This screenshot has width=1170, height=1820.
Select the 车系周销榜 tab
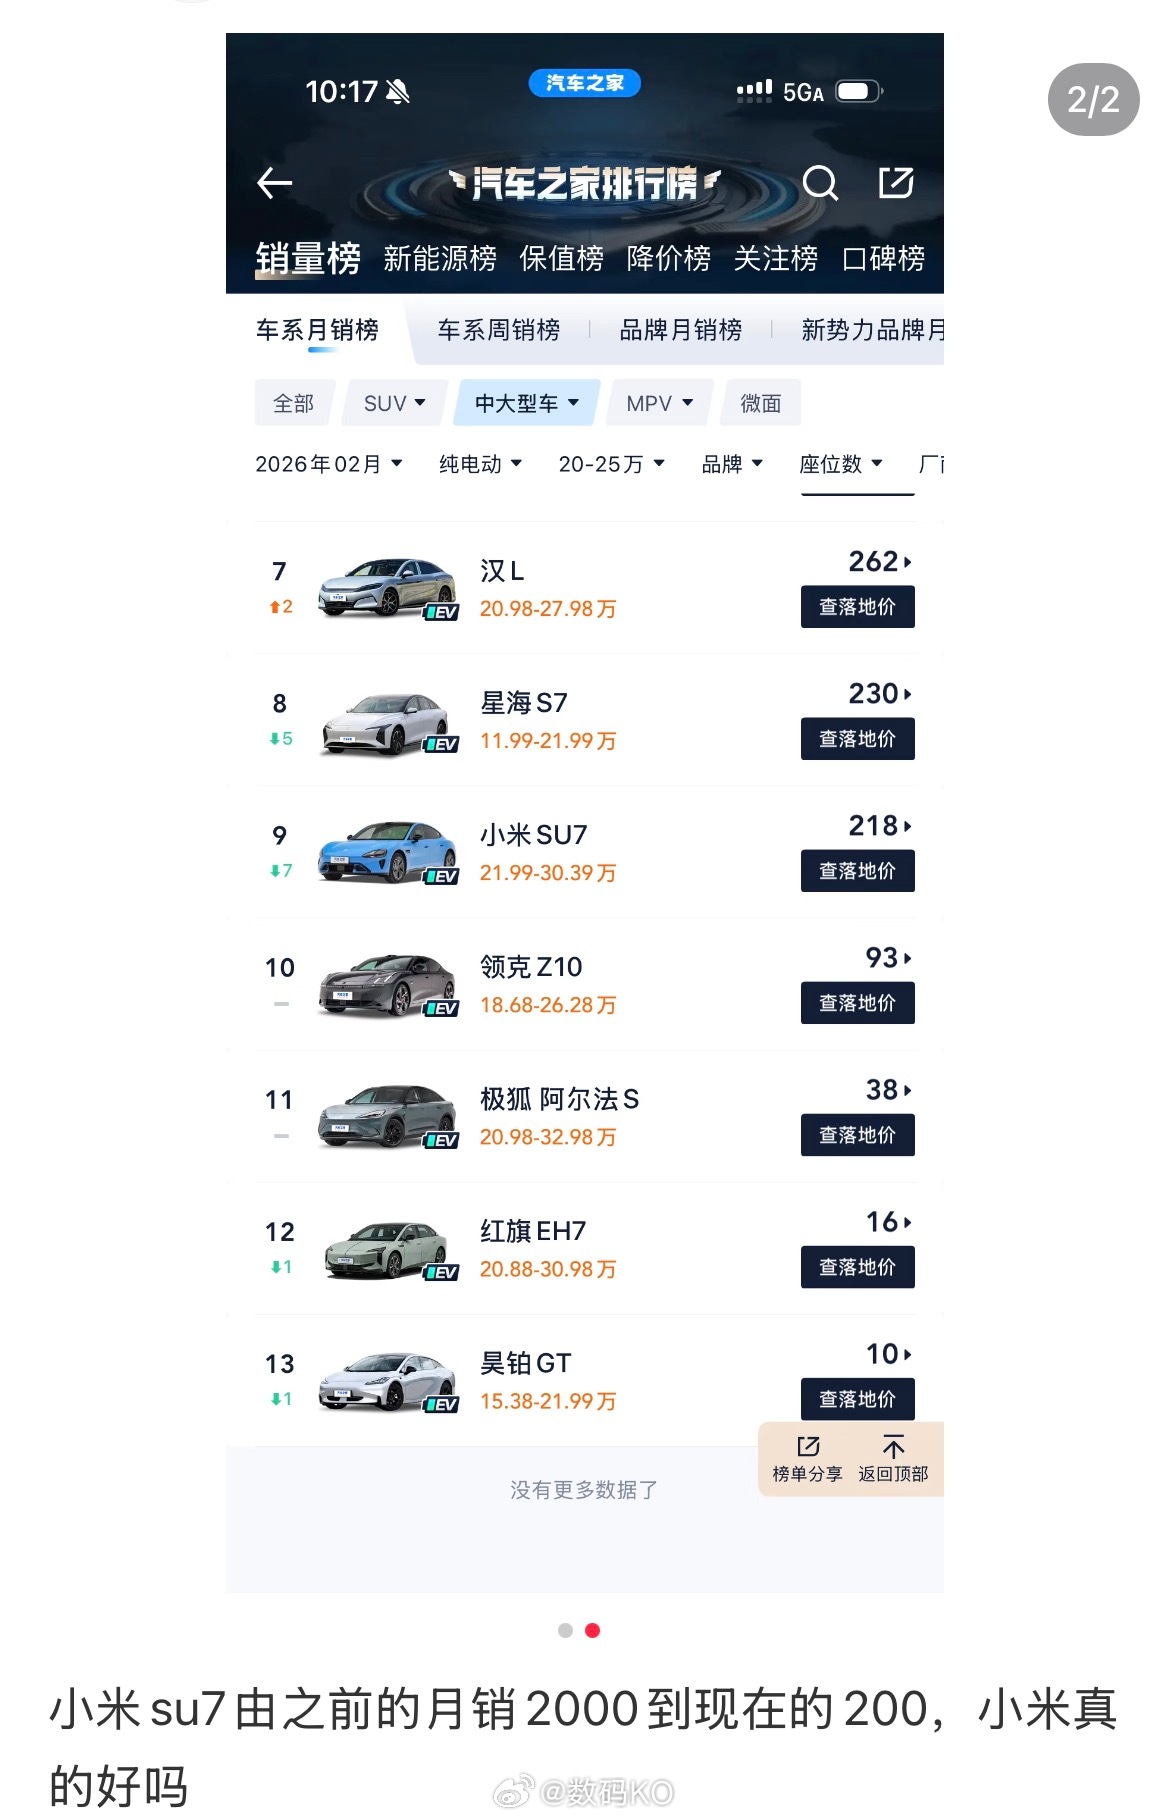point(499,329)
